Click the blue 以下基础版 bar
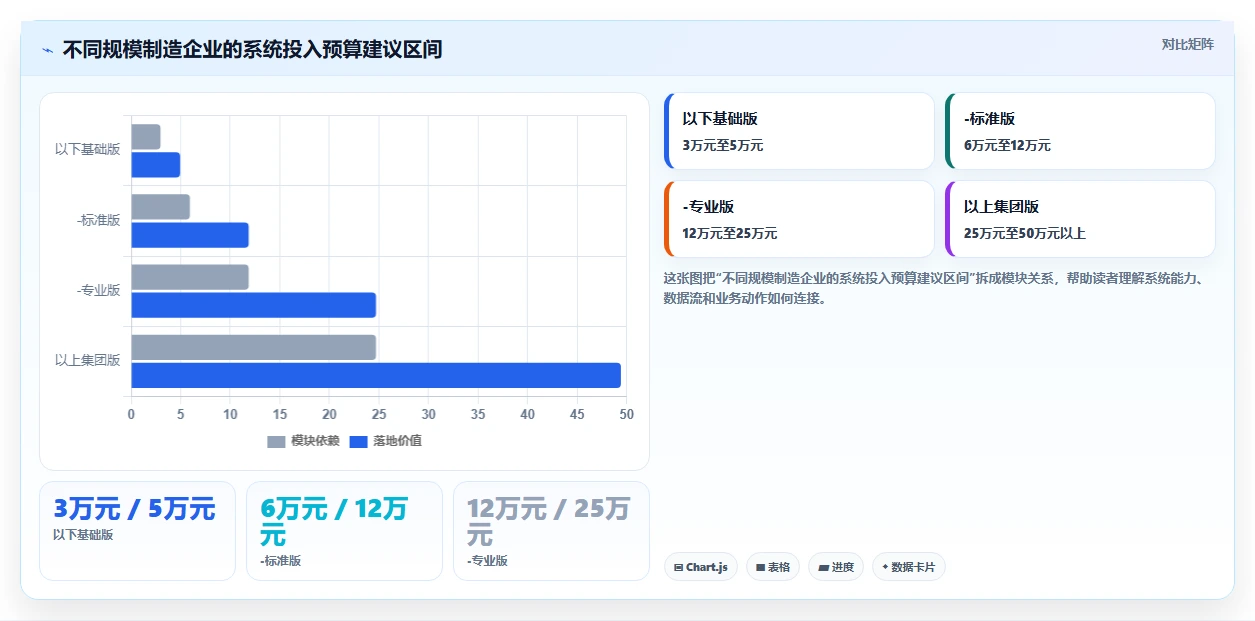 [156, 165]
